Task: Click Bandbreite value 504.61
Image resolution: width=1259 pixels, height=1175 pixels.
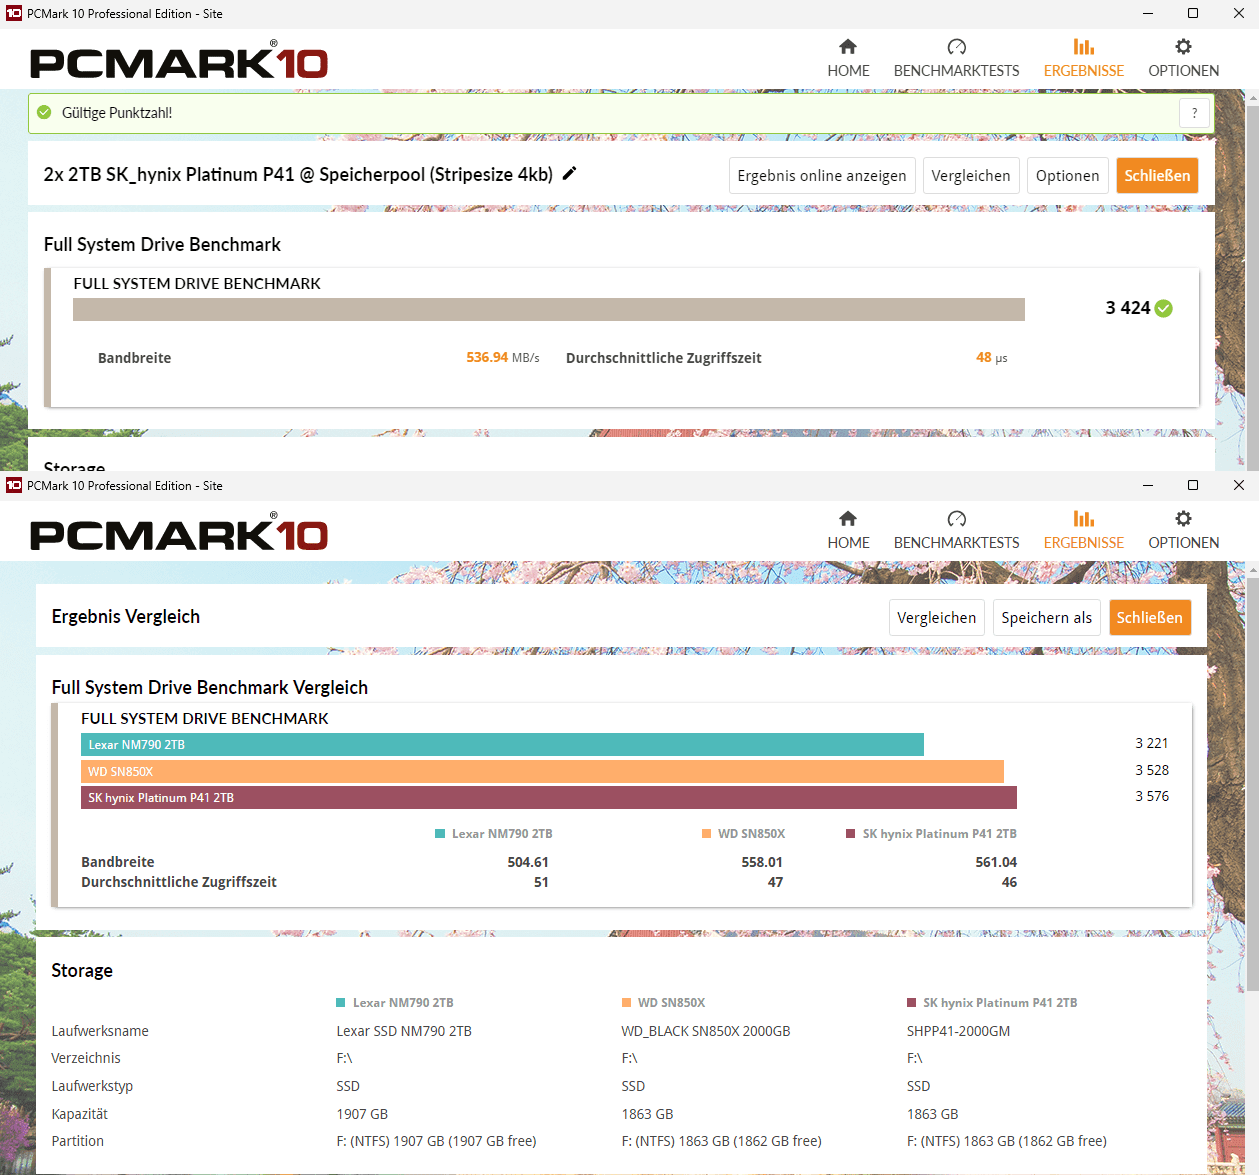Action: [x=528, y=862]
